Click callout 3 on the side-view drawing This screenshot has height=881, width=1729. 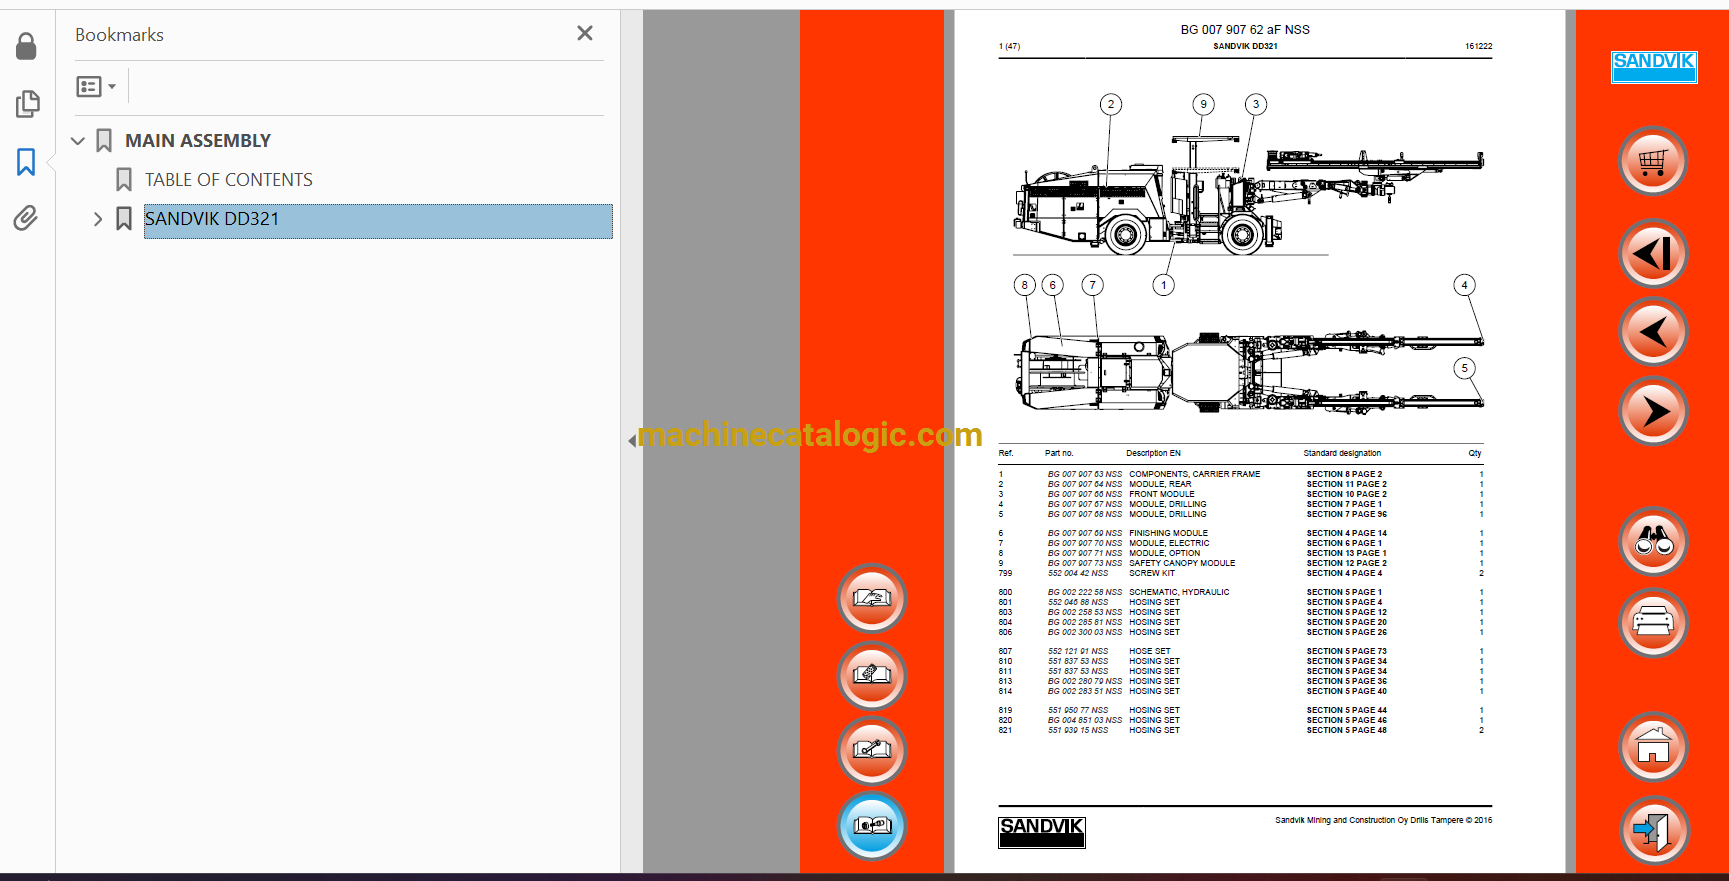click(x=1256, y=104)
